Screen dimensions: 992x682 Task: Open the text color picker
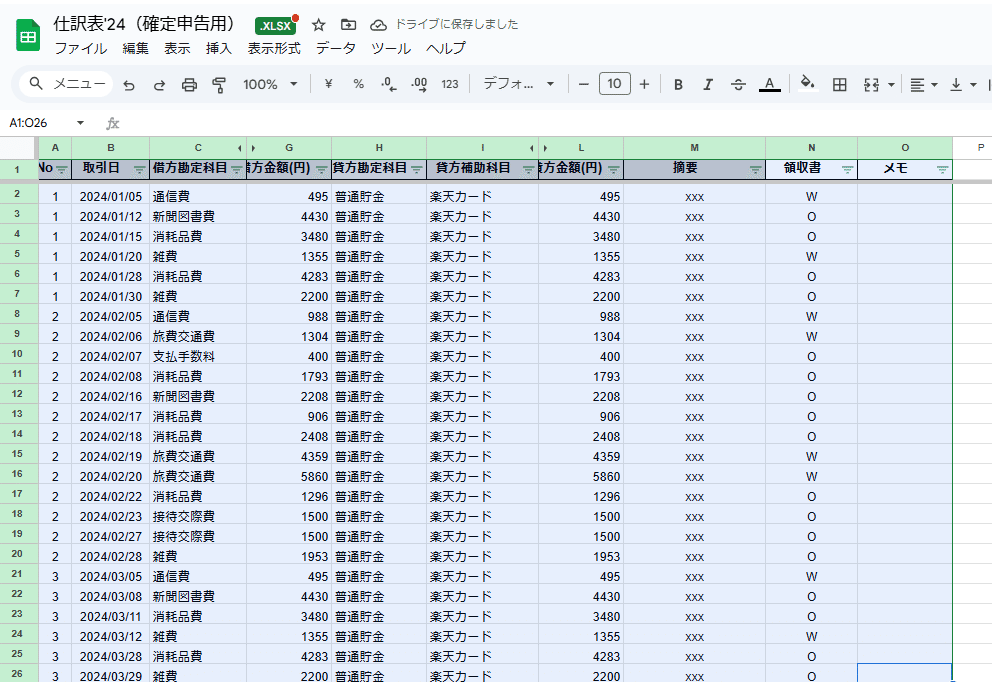pyautogui.click(x=769, y=84)
